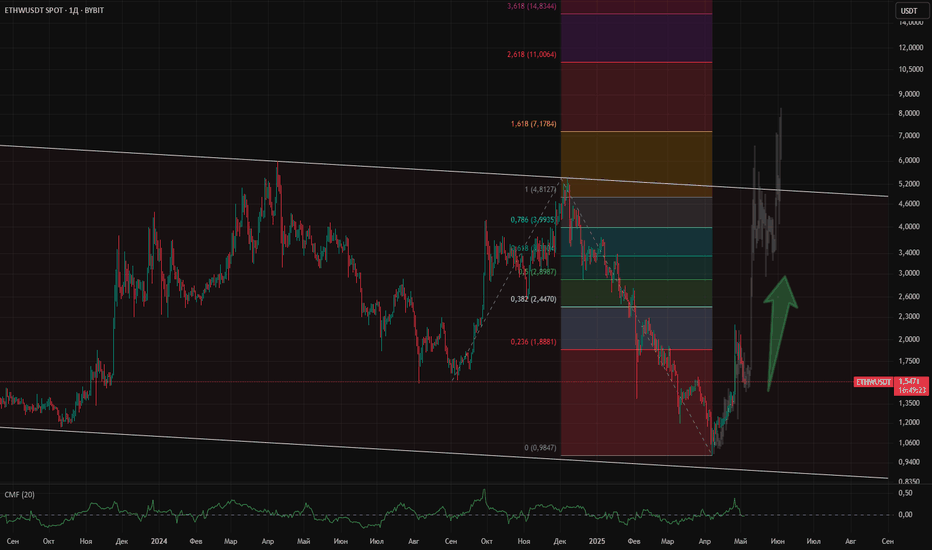Select the lower white channel trendline
The height and width of the screenshot is (550, 932).
[x=443, y=452]
